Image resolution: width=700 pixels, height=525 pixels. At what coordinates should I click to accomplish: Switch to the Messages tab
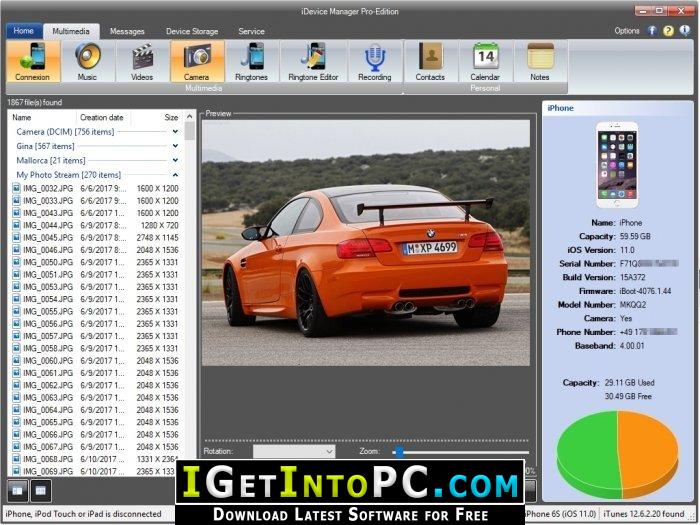[127, 31]
